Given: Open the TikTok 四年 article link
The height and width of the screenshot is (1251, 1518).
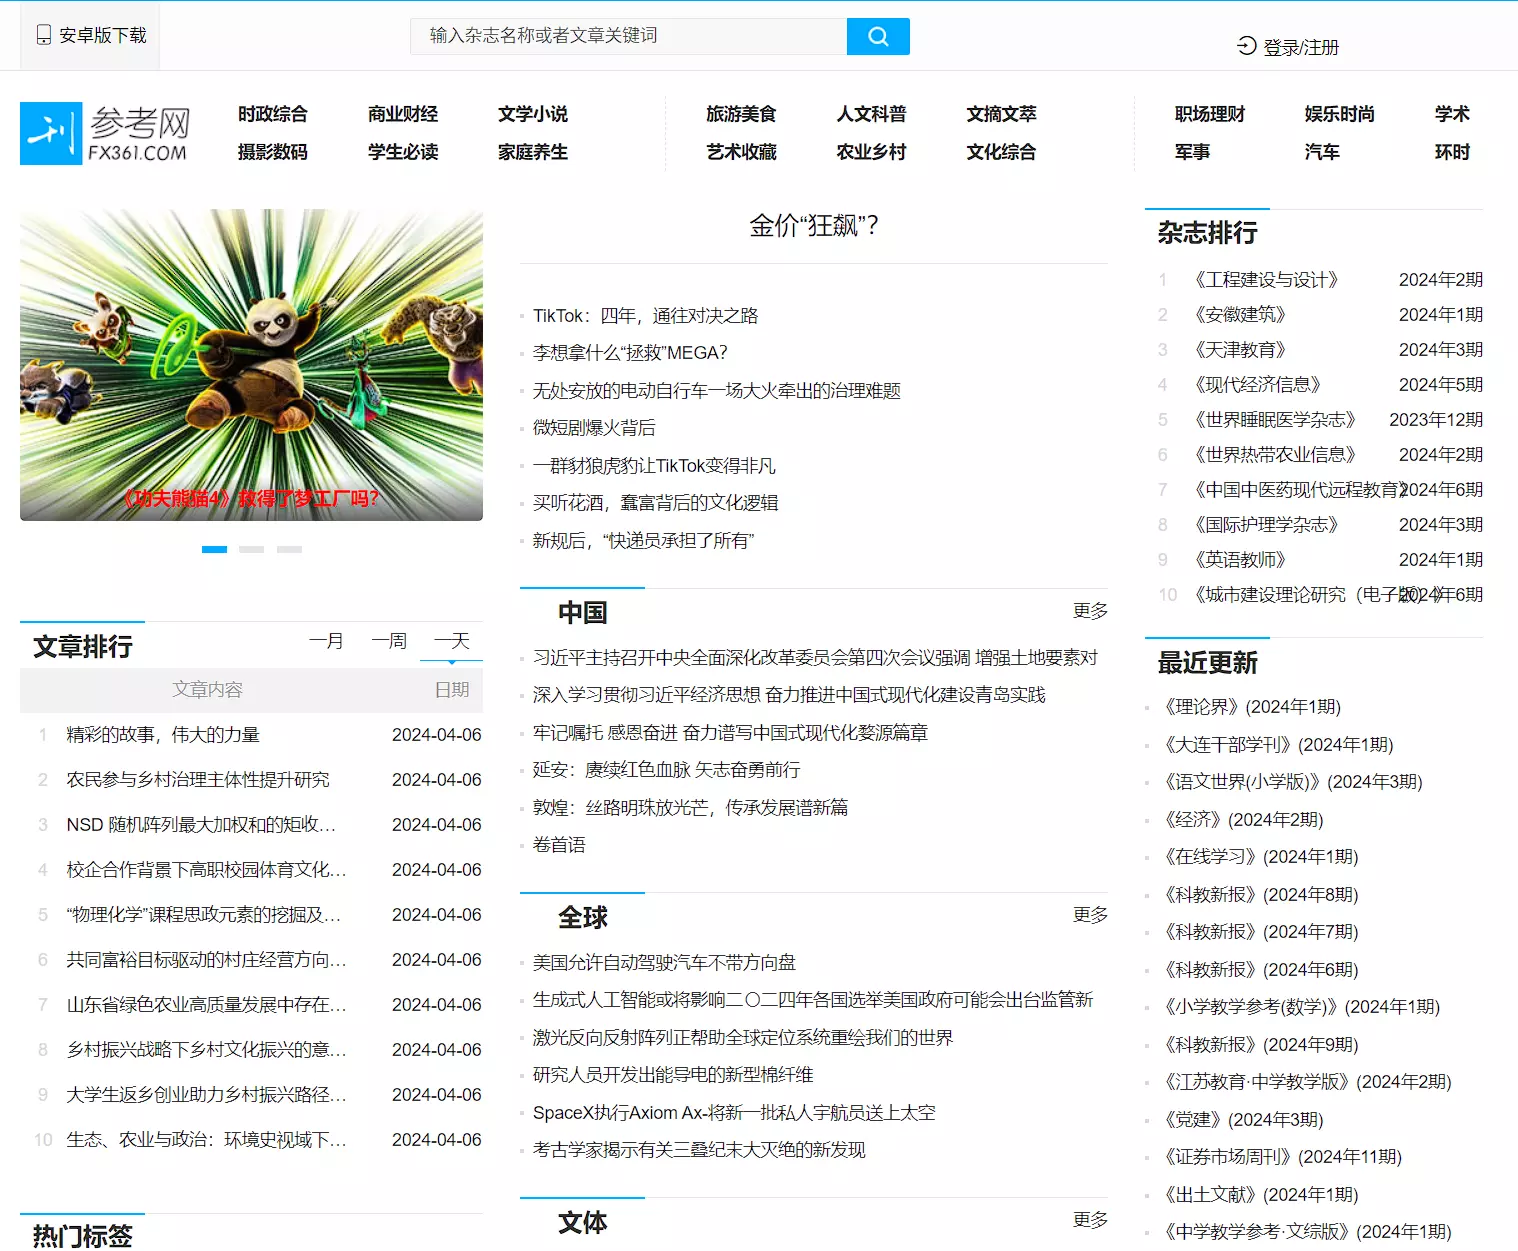Looking at the screenshot, I should click(x=645, y=316).
